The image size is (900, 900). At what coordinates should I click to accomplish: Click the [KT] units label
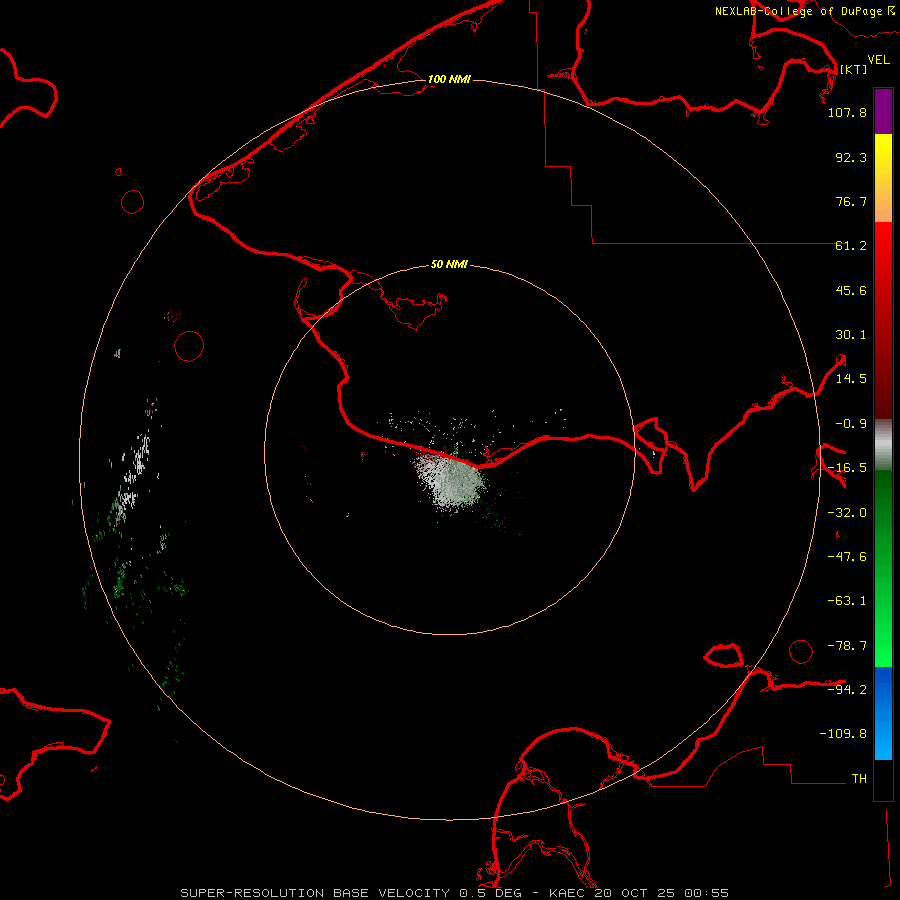pos(853,69)
